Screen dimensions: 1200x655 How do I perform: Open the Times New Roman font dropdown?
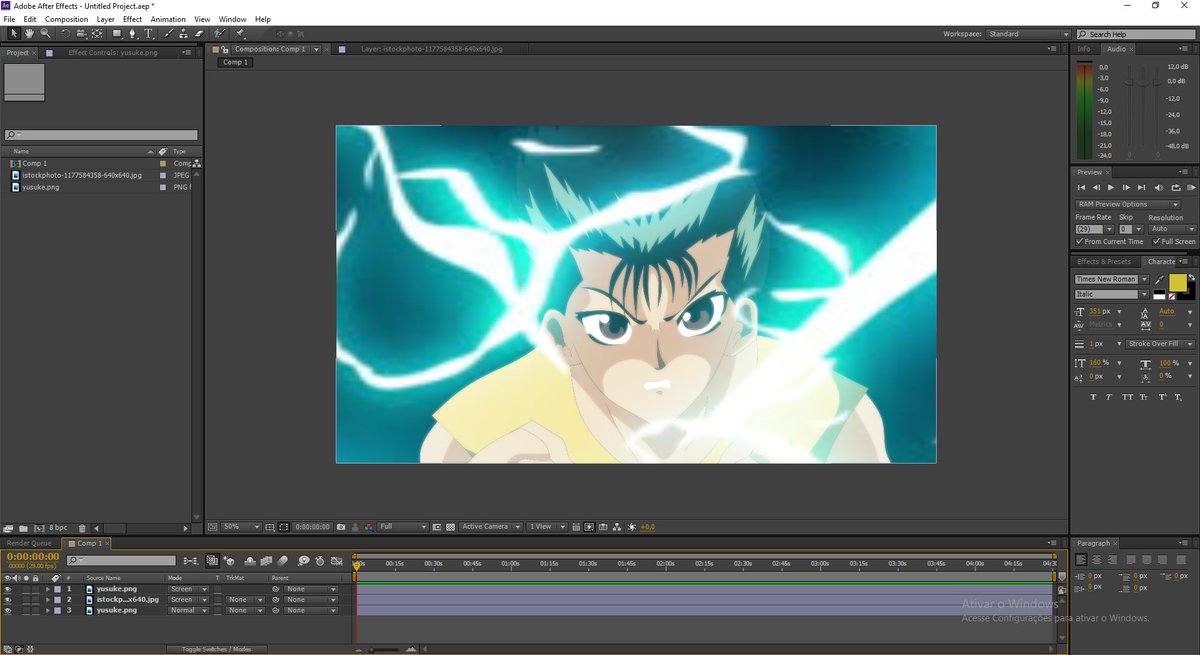pyautogui.click(x=1111, y=279)
